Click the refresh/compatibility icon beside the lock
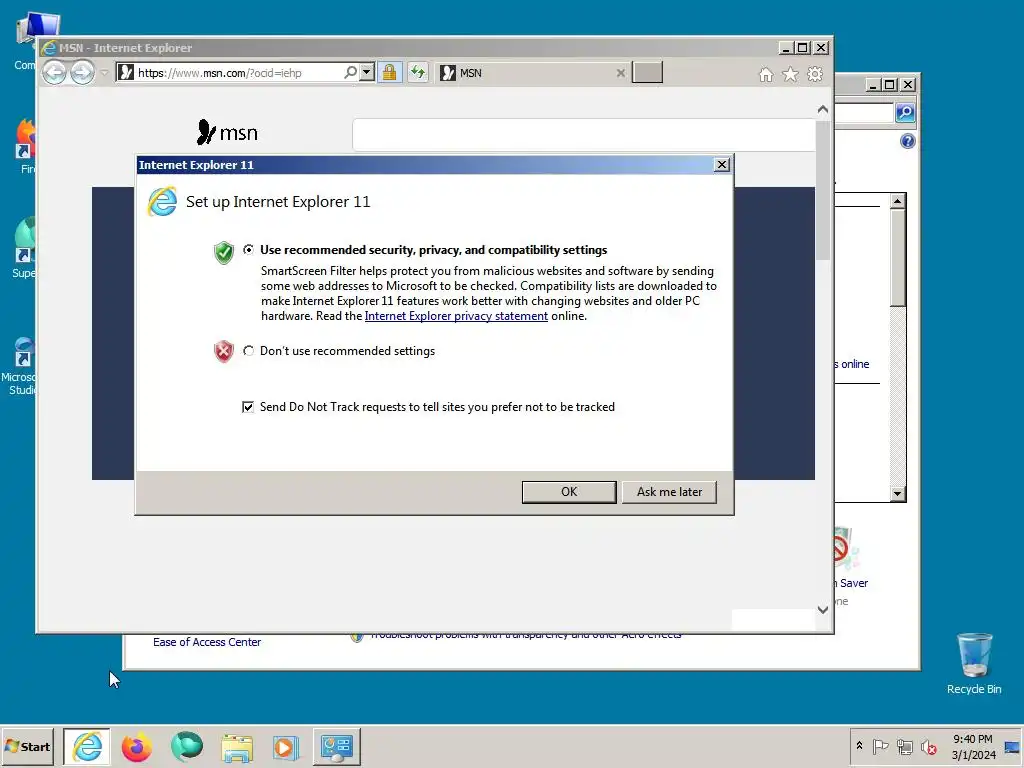This screenshot has height=768, width=1024. tap(418, 72)
